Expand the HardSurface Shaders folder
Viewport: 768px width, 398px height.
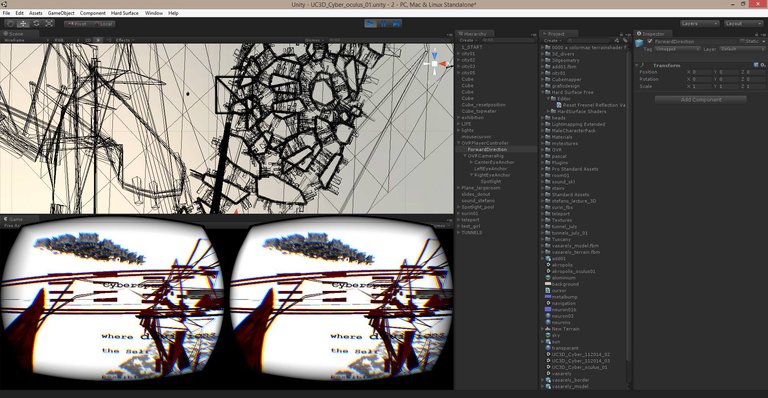pyautogui.click(x=549, y=112)
